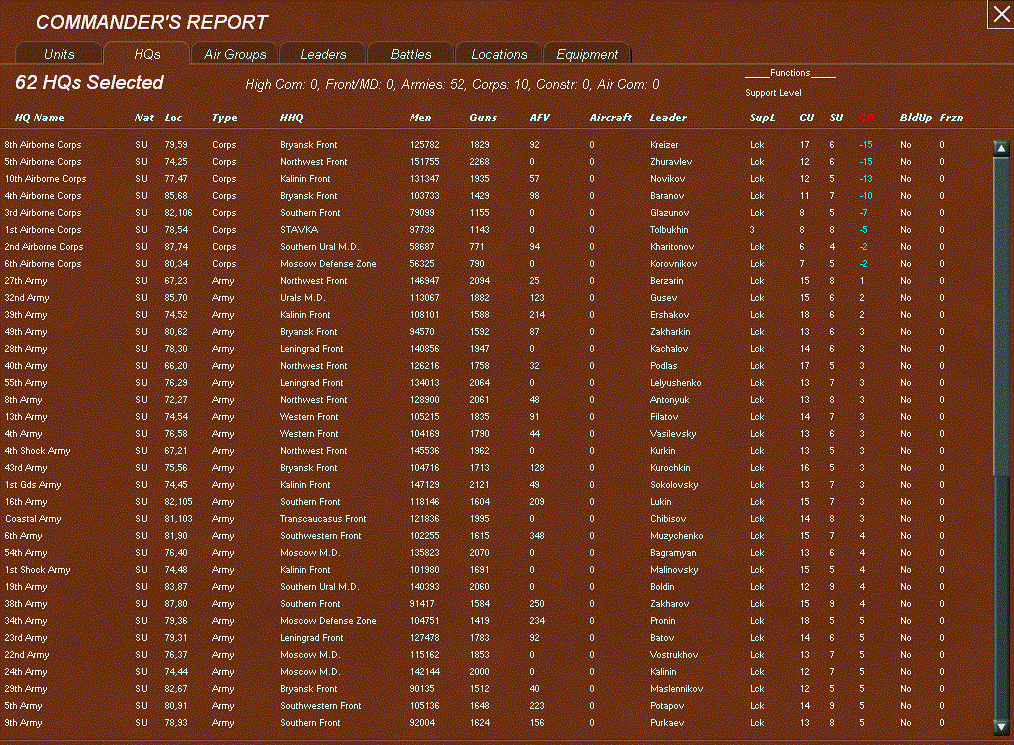Click Moscow Defense Zone for 6th Airborne Corps
This screenshot has height=745, width=1014.
click(x=328, y=264)
